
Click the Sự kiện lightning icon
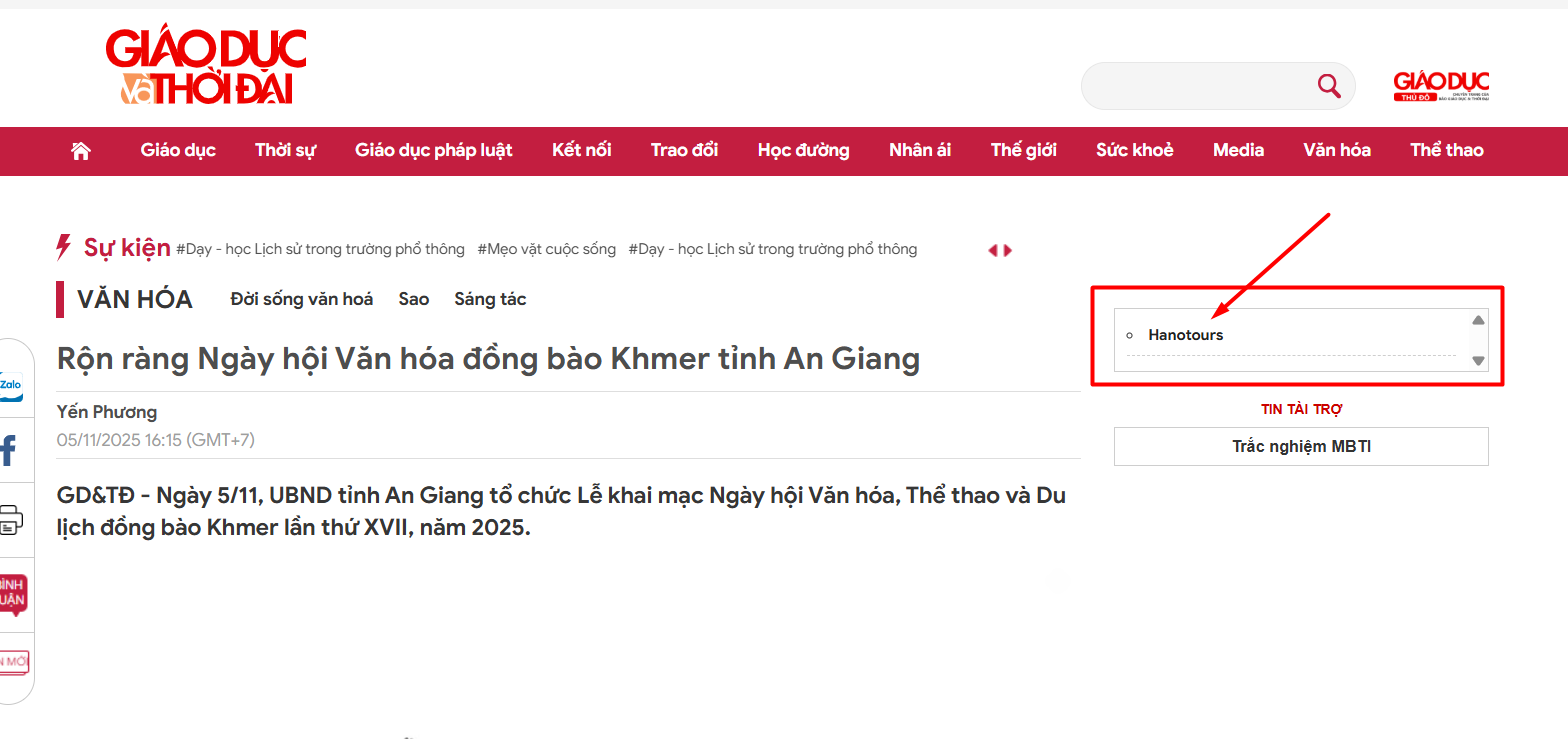(x=64, y=247)
